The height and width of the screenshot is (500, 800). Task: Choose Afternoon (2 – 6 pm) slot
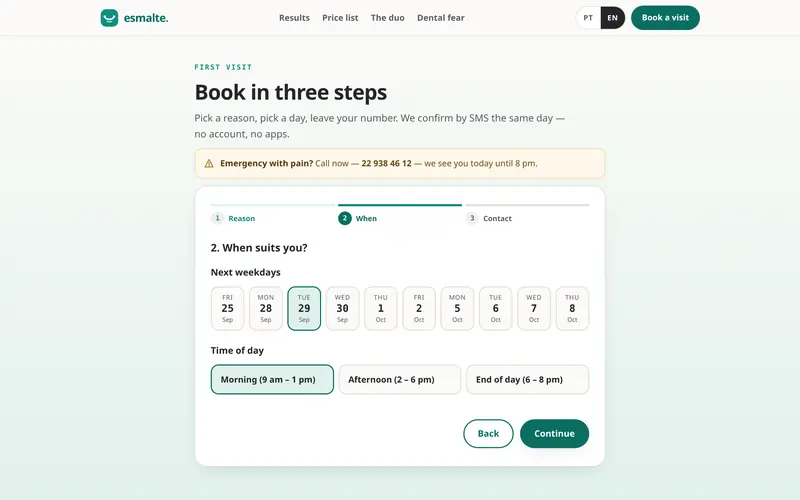[x=400, y=380]
